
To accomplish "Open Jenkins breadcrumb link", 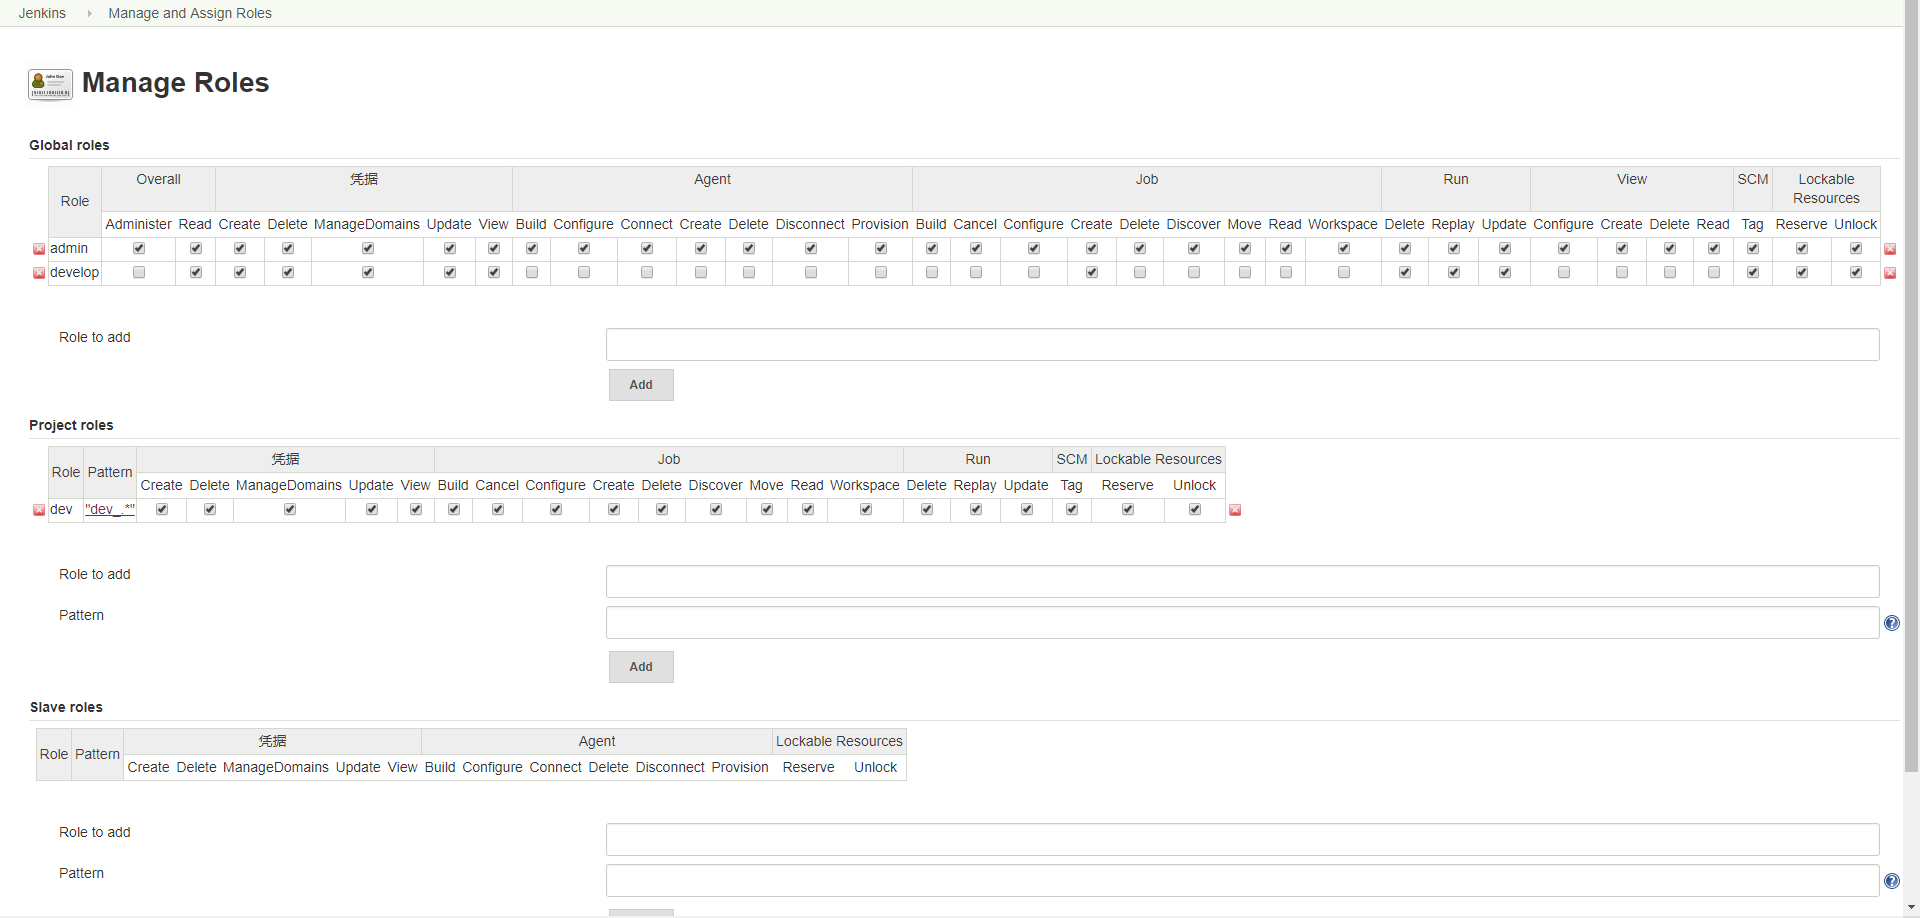I will 42,13.
